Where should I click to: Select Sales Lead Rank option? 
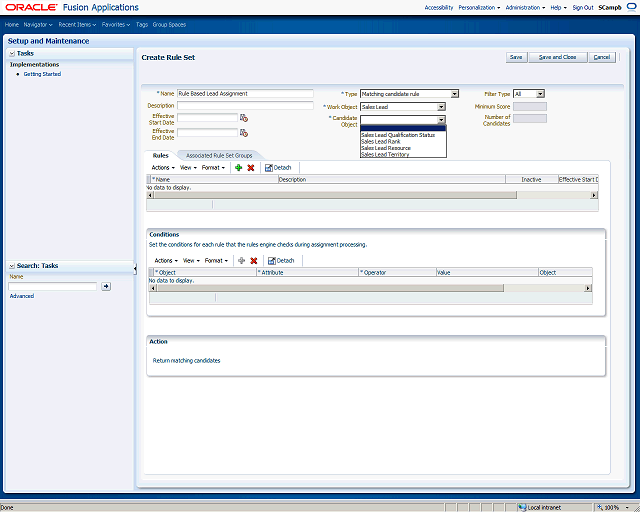click(381, 141)
